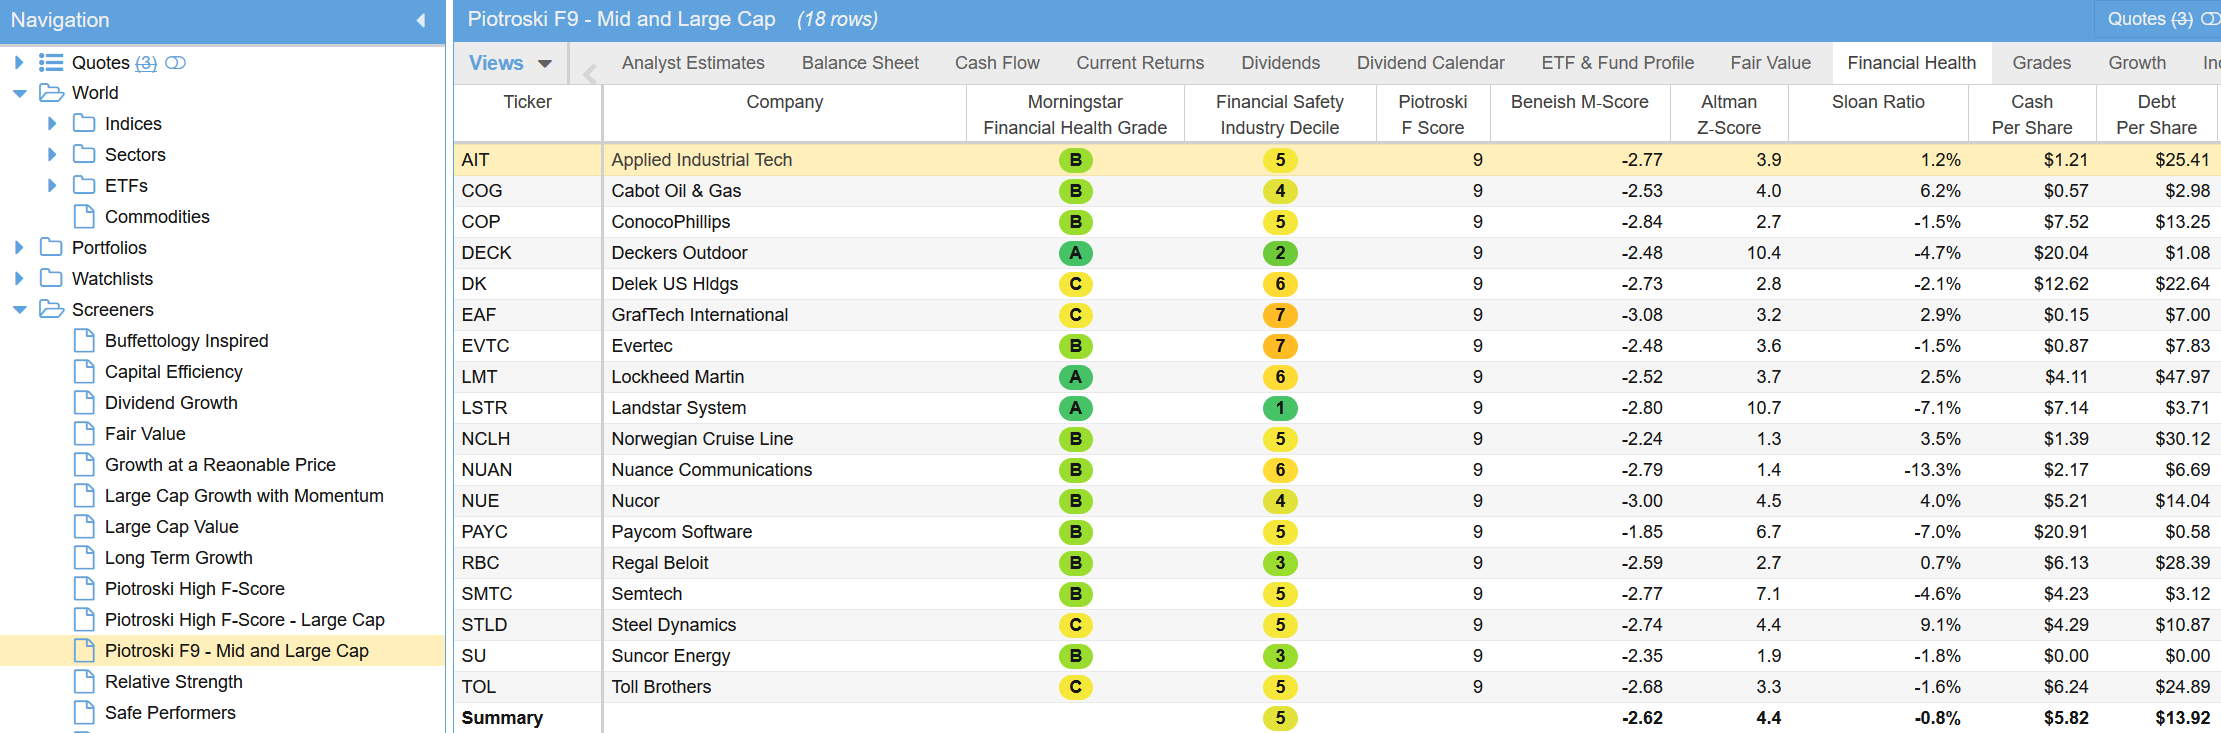The width and height of the screenshot is (2221, 733).
Task: Click the orange decile 7 badge for GrafTech
Action: tap(1279, 315)
